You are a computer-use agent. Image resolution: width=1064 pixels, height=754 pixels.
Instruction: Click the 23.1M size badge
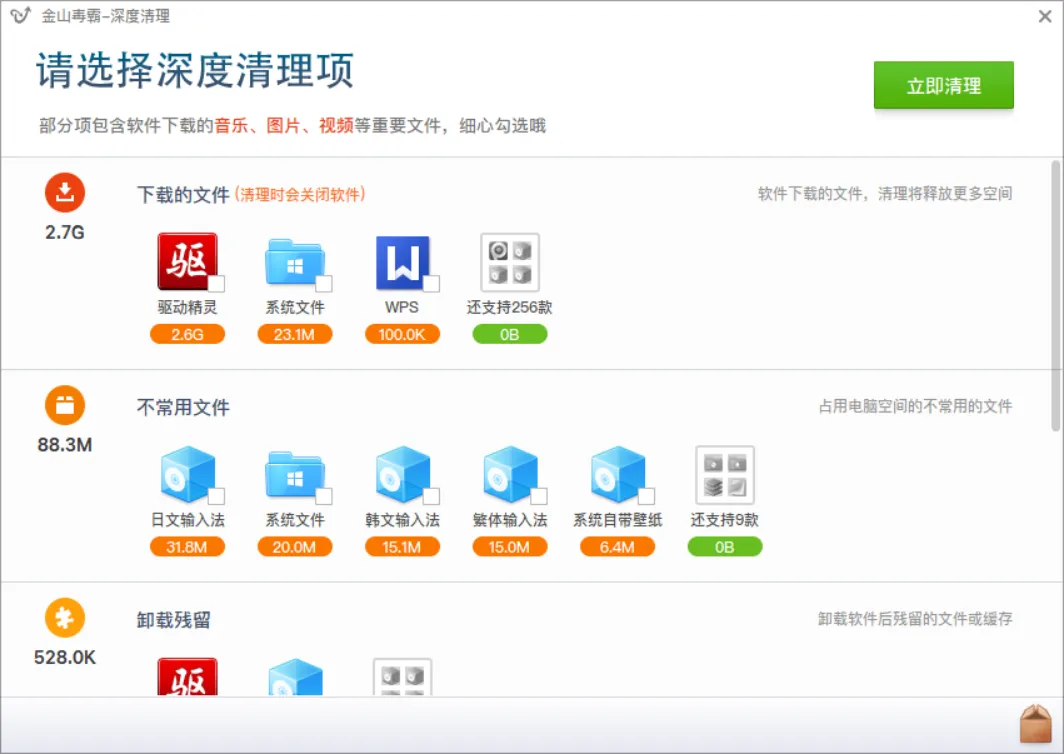click(294, 334)
